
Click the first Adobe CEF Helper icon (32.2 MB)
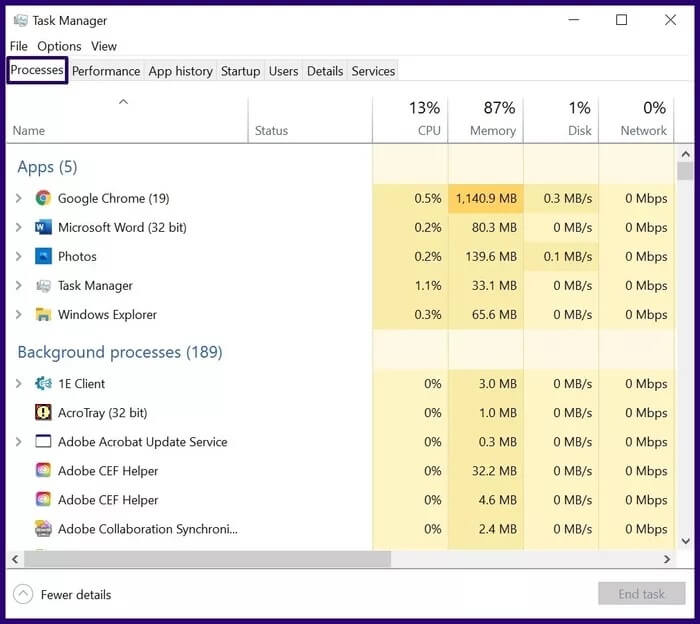43,470
